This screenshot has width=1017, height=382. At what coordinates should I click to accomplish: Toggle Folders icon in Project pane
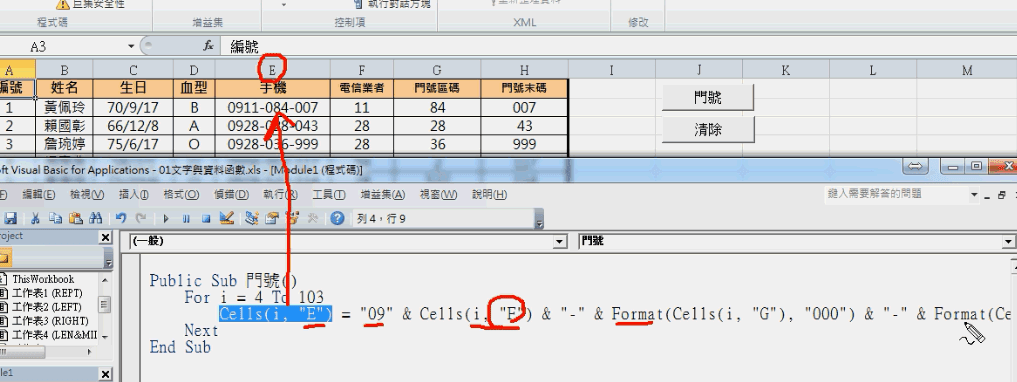(x=5, y=258)
